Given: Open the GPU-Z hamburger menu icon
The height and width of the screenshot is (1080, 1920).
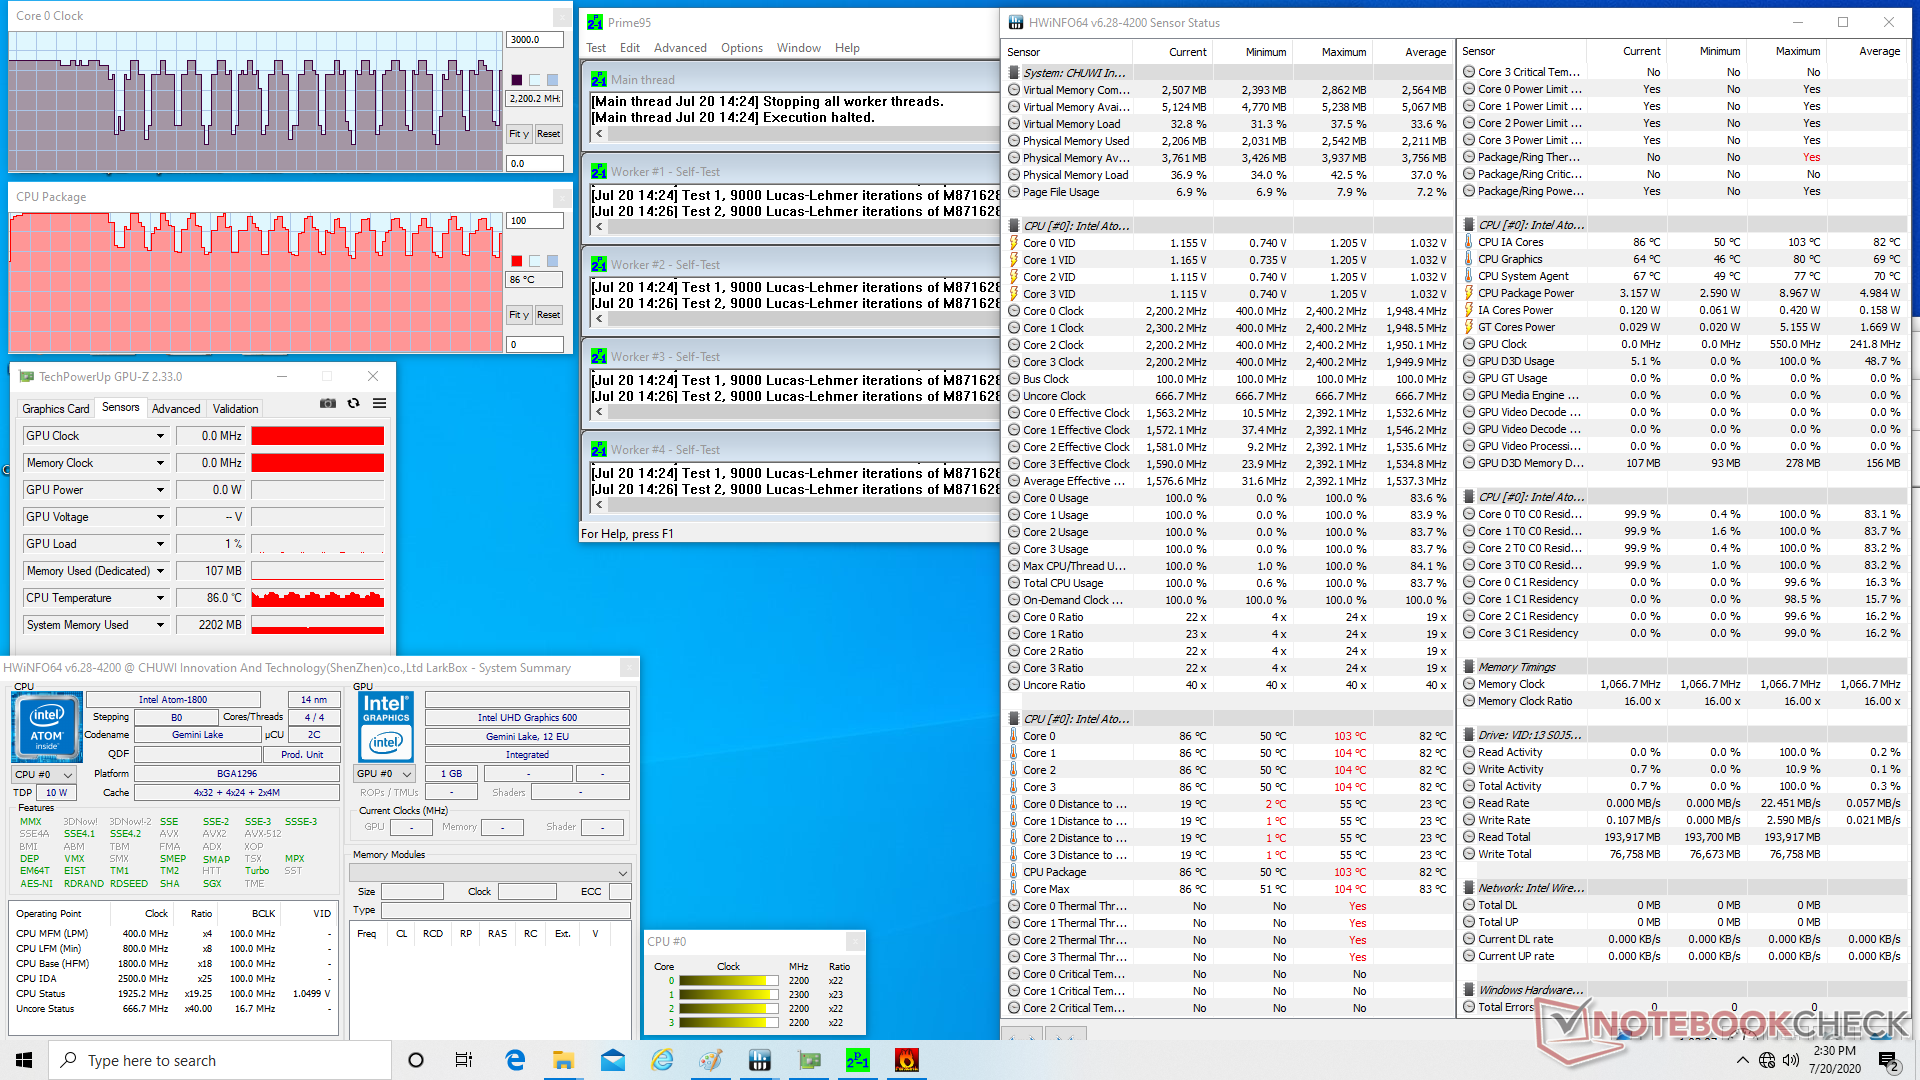Looking at the screenshot, I should coord(380,403).
